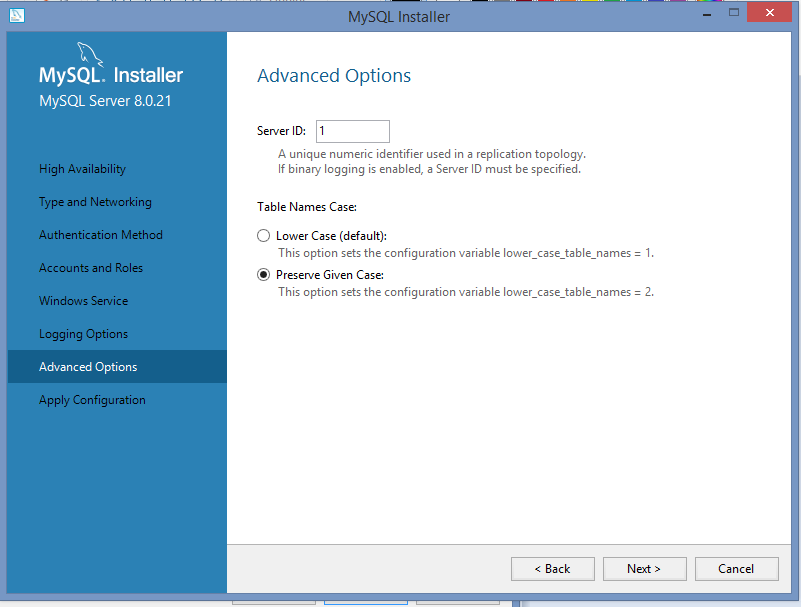Select the Lower Case (default) option

(x=263, y=235)
